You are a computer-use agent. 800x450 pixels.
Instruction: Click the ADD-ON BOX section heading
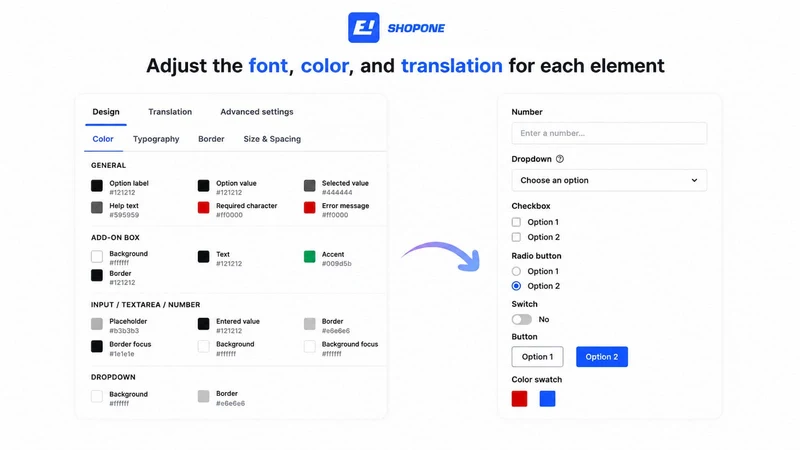pos(115,238)
